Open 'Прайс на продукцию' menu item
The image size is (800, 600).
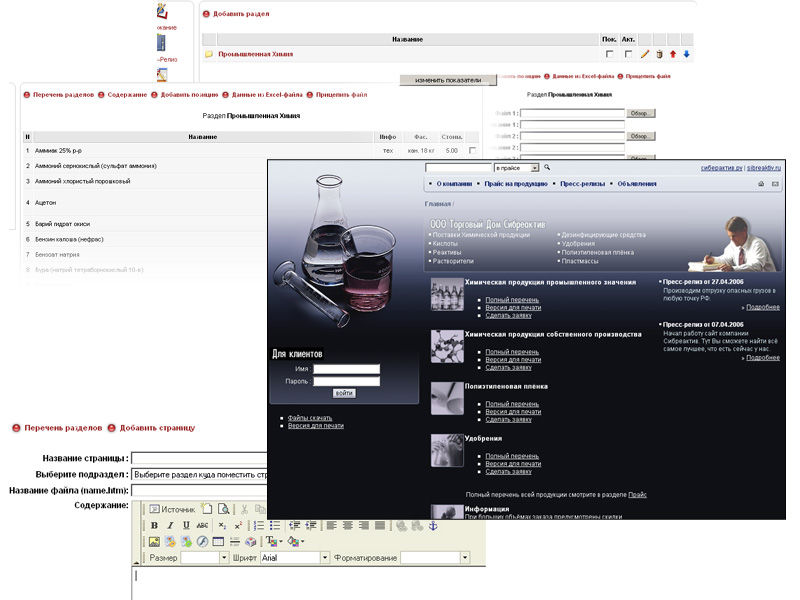click(x=517, y=184)
